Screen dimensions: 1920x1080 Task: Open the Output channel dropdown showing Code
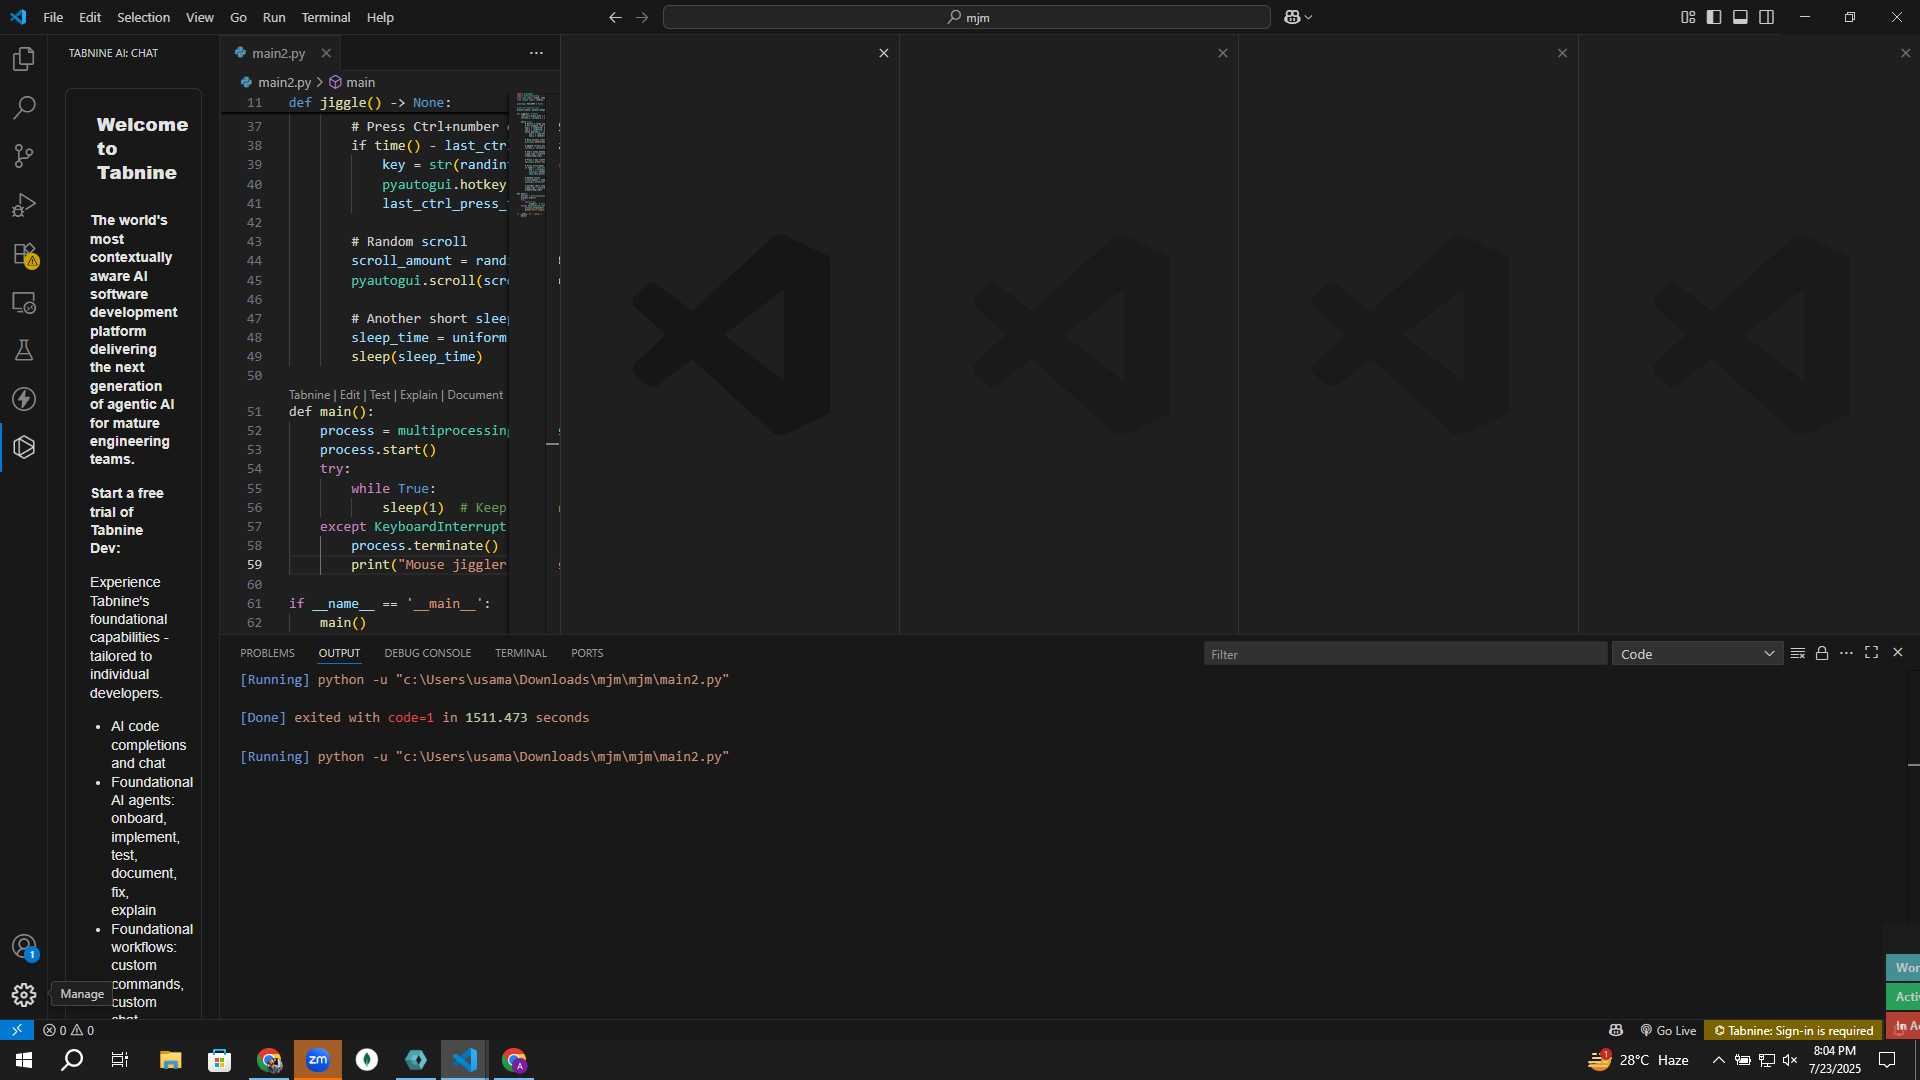pos(1697,654)
